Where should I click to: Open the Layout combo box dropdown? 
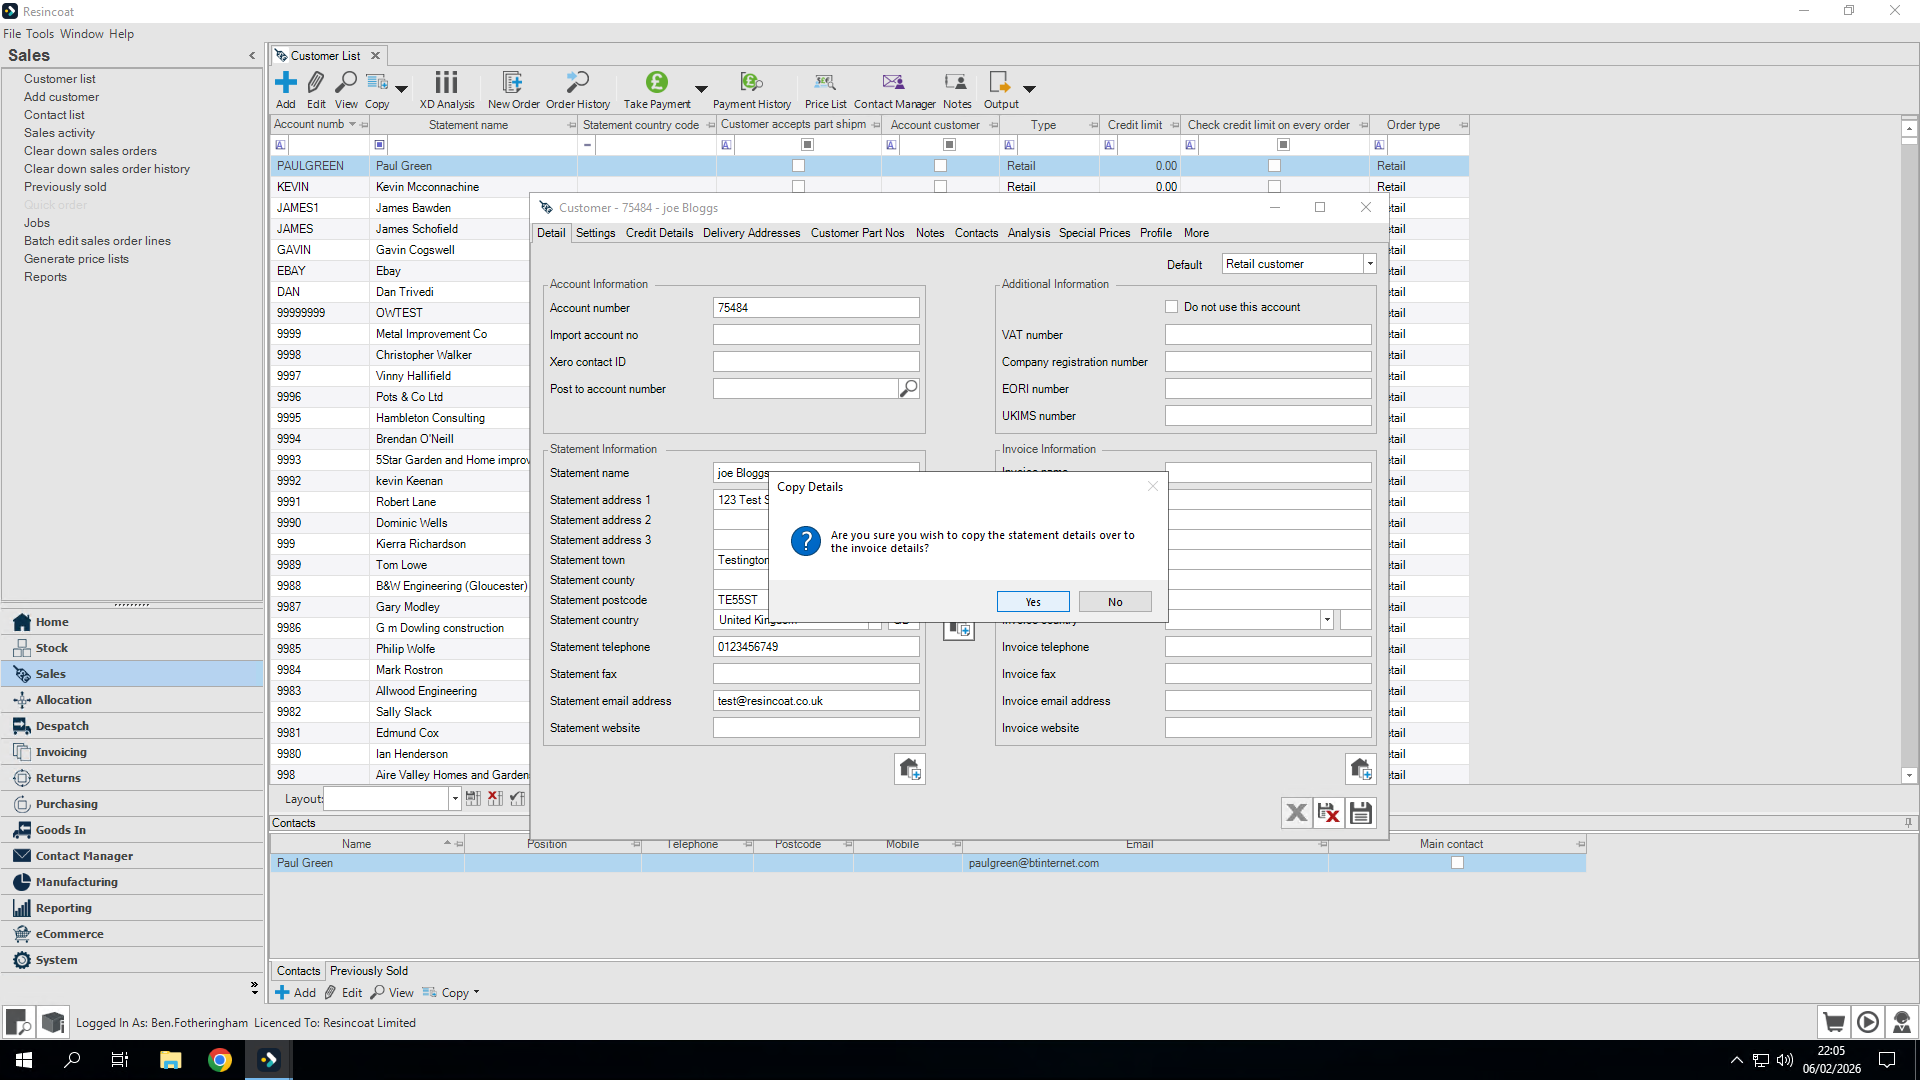point(454,799)
